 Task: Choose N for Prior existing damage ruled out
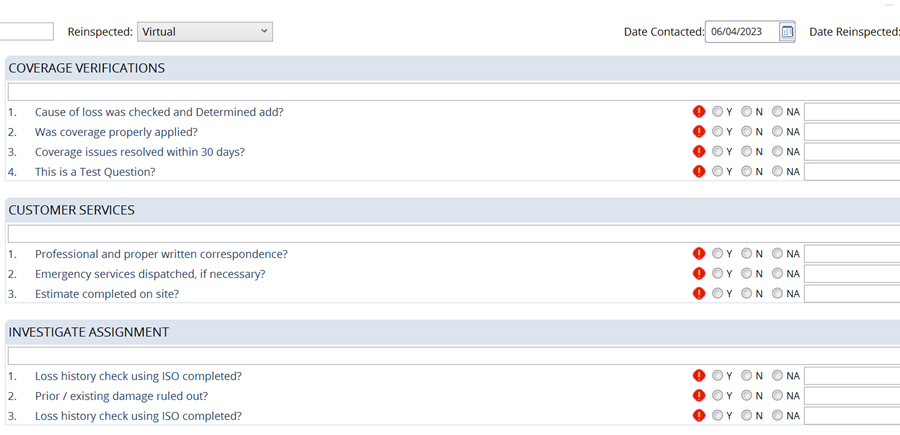(747, 396)
